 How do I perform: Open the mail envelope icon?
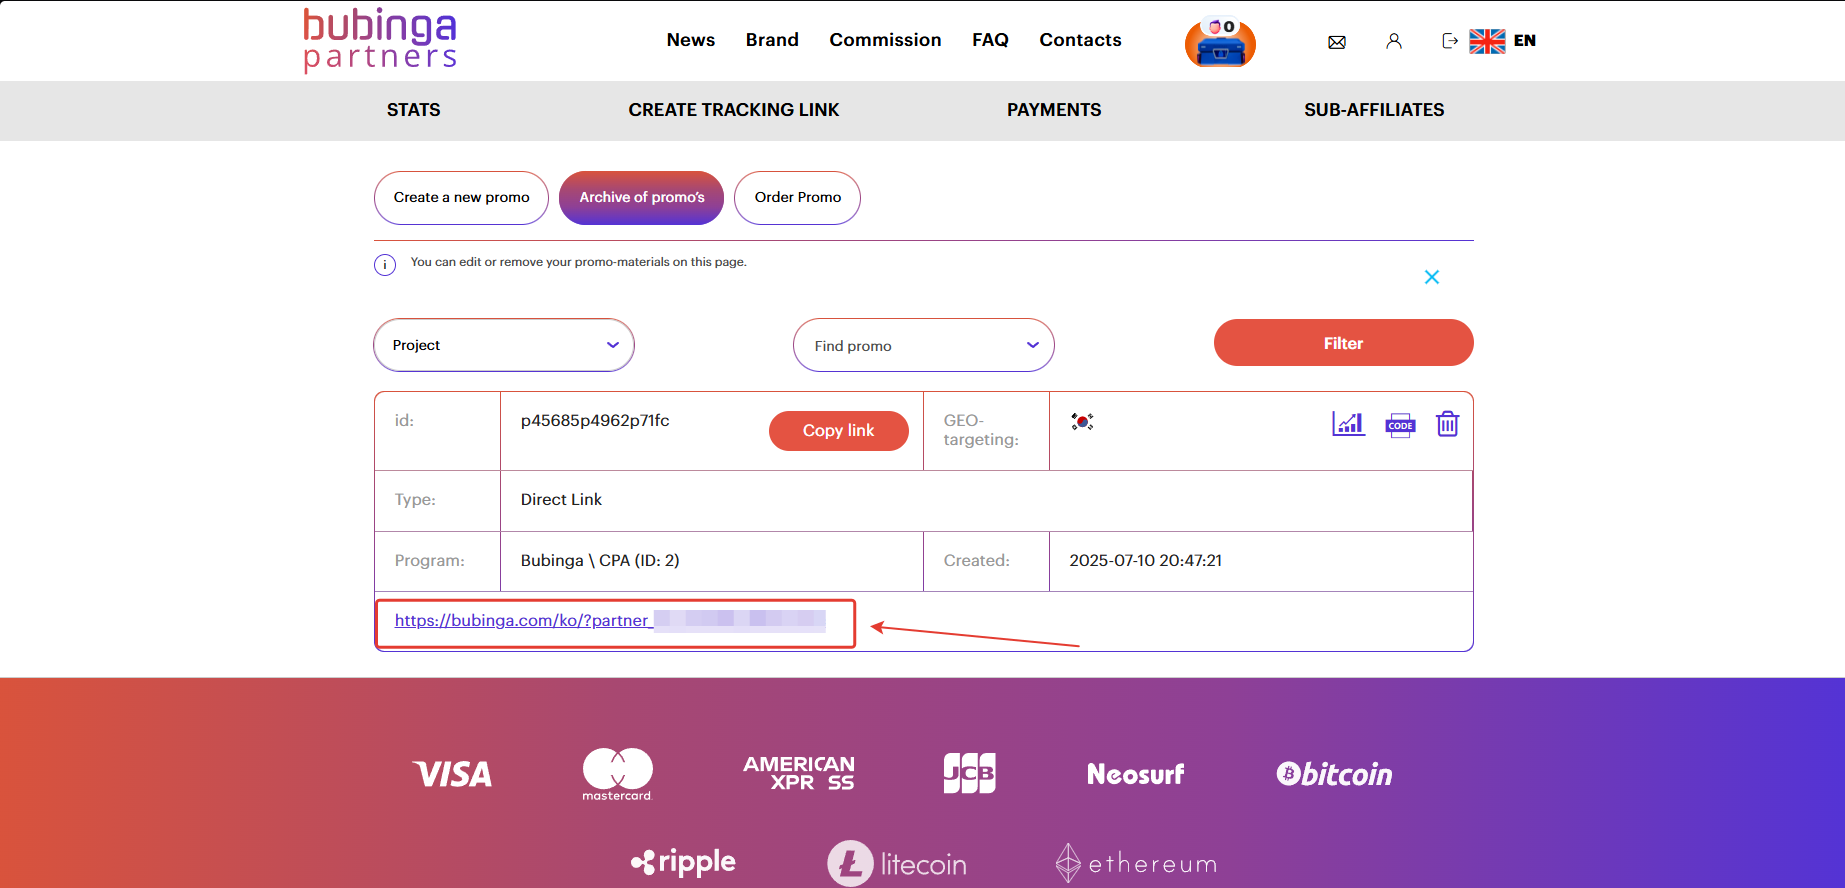pyautogui.click(x=1337, y=42)
